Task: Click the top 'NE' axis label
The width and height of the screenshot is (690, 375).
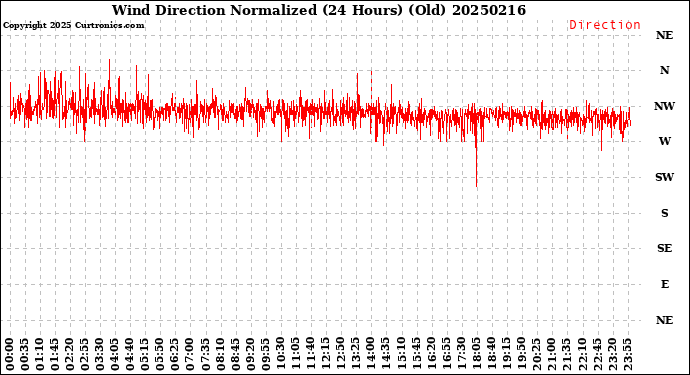Action: pyautogui.click(x=664, y=35)
